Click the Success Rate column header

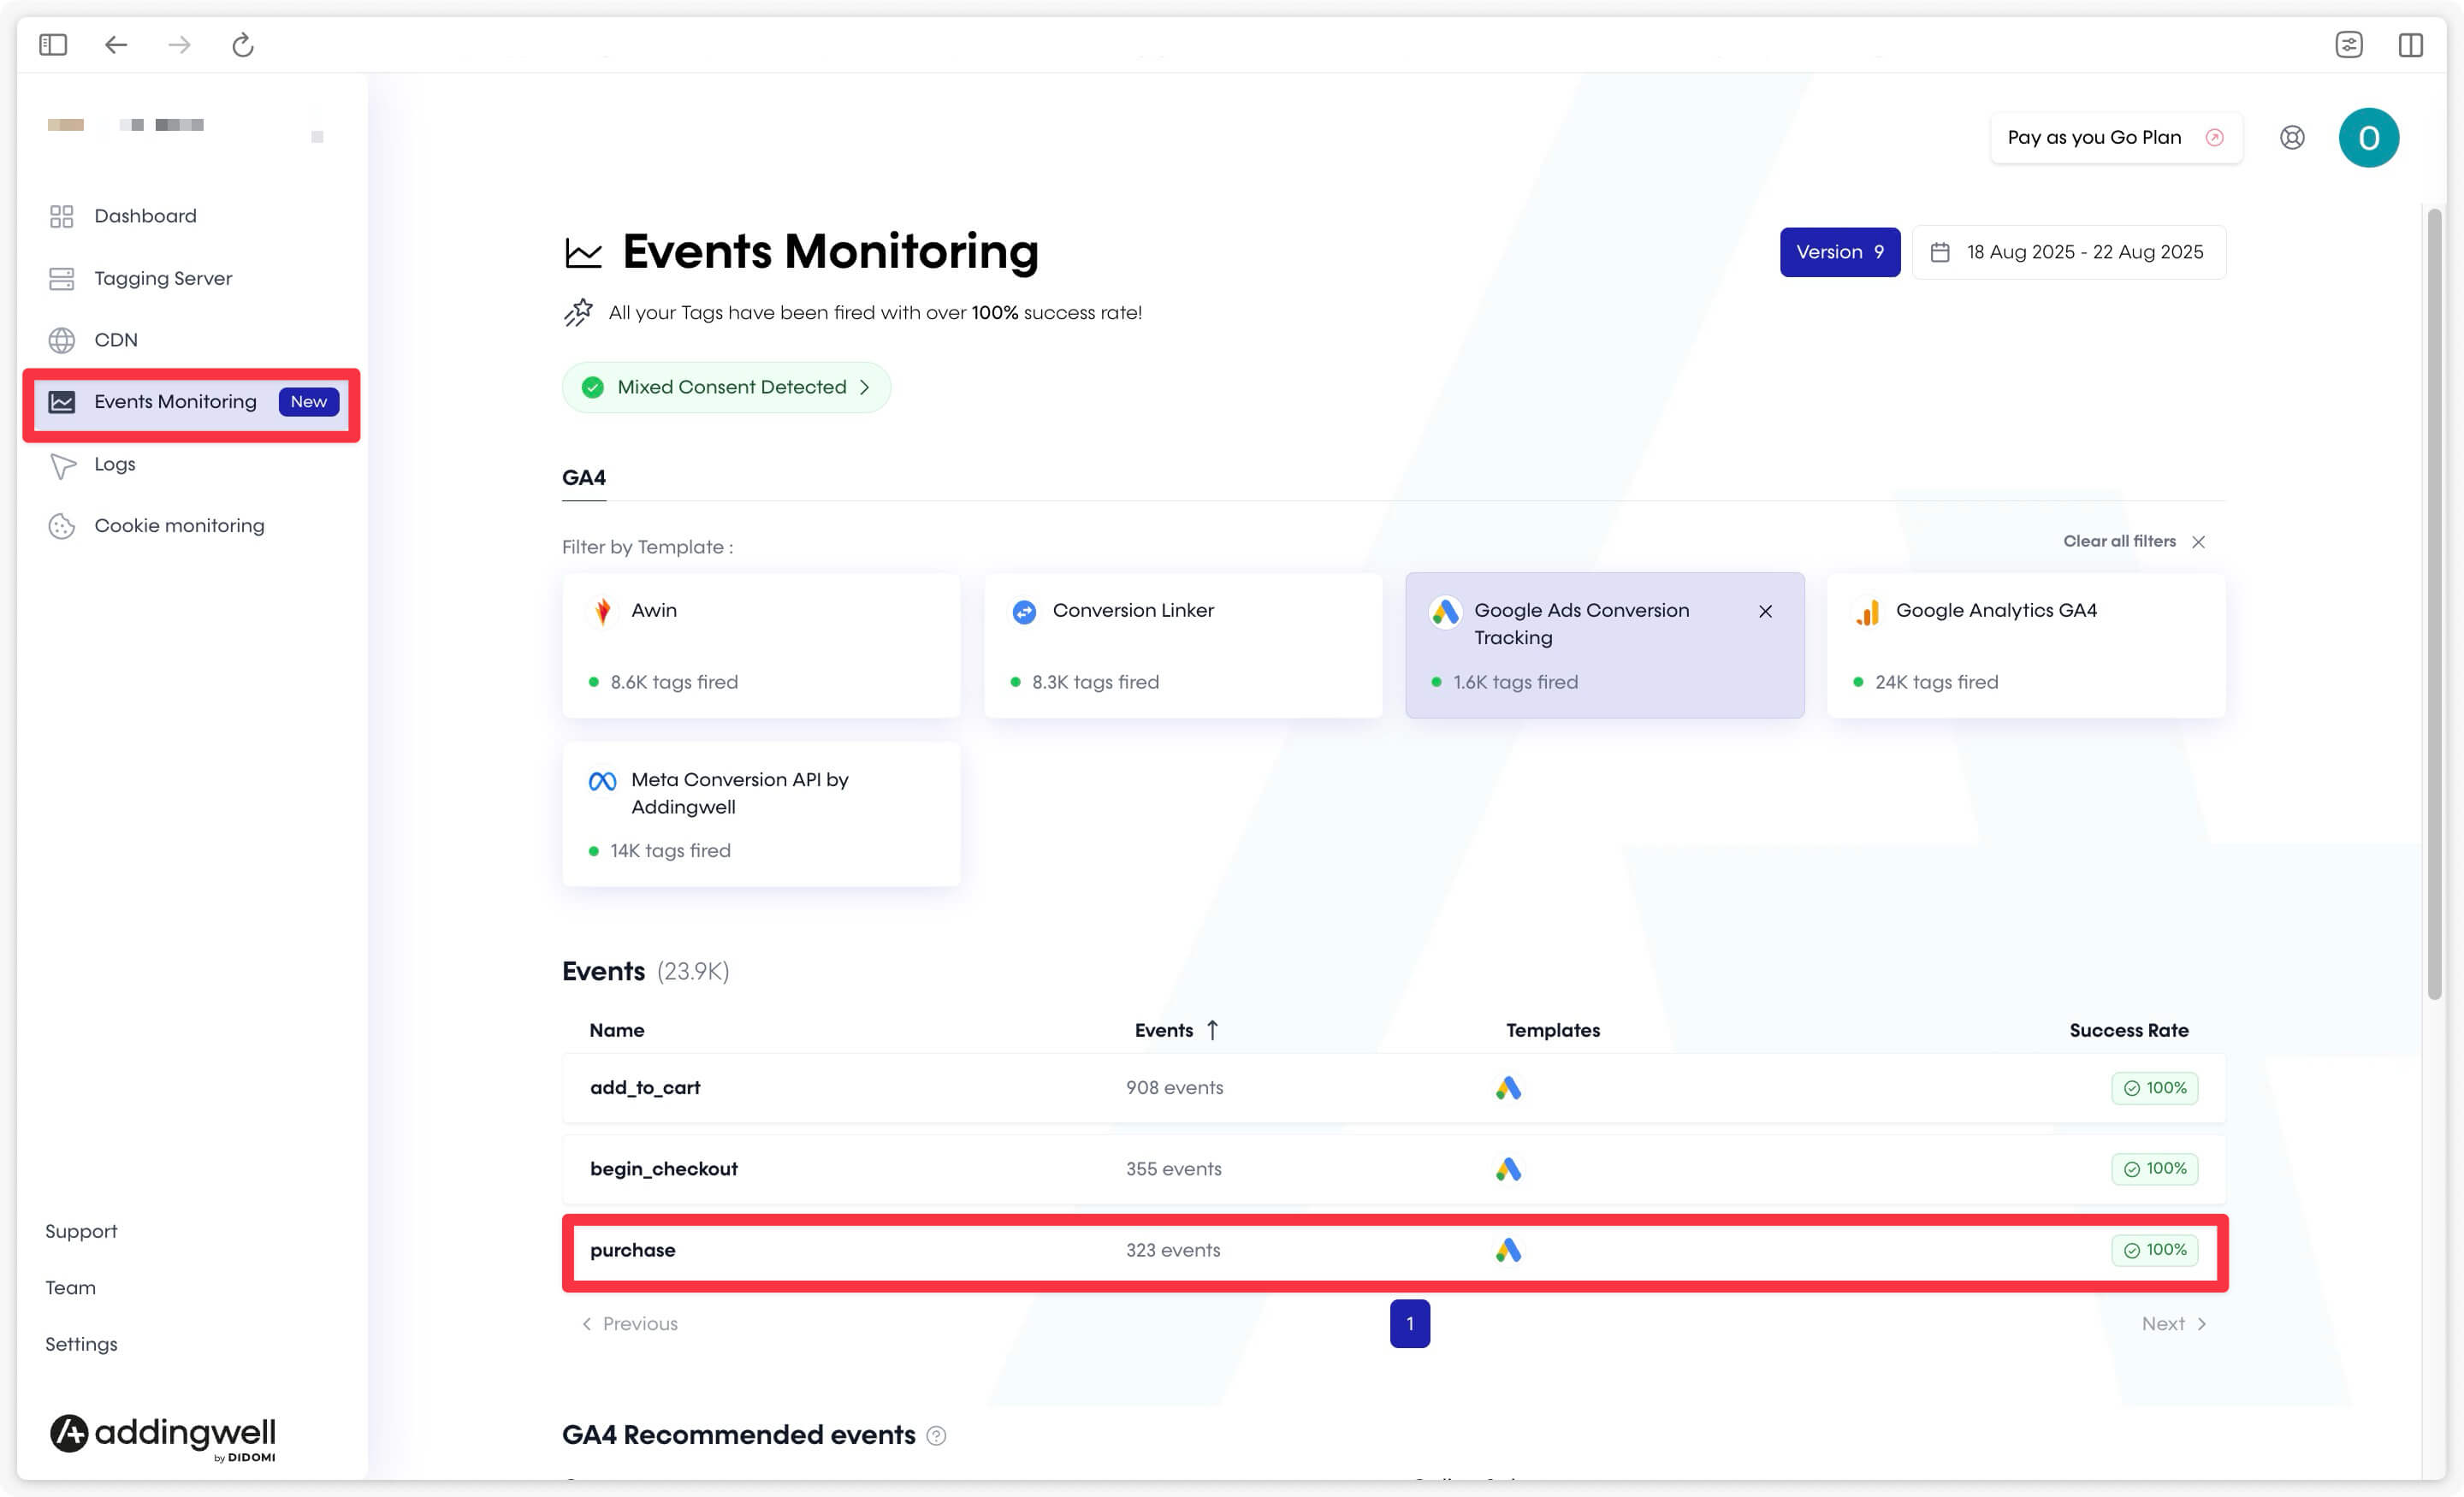(2128, 1030)
